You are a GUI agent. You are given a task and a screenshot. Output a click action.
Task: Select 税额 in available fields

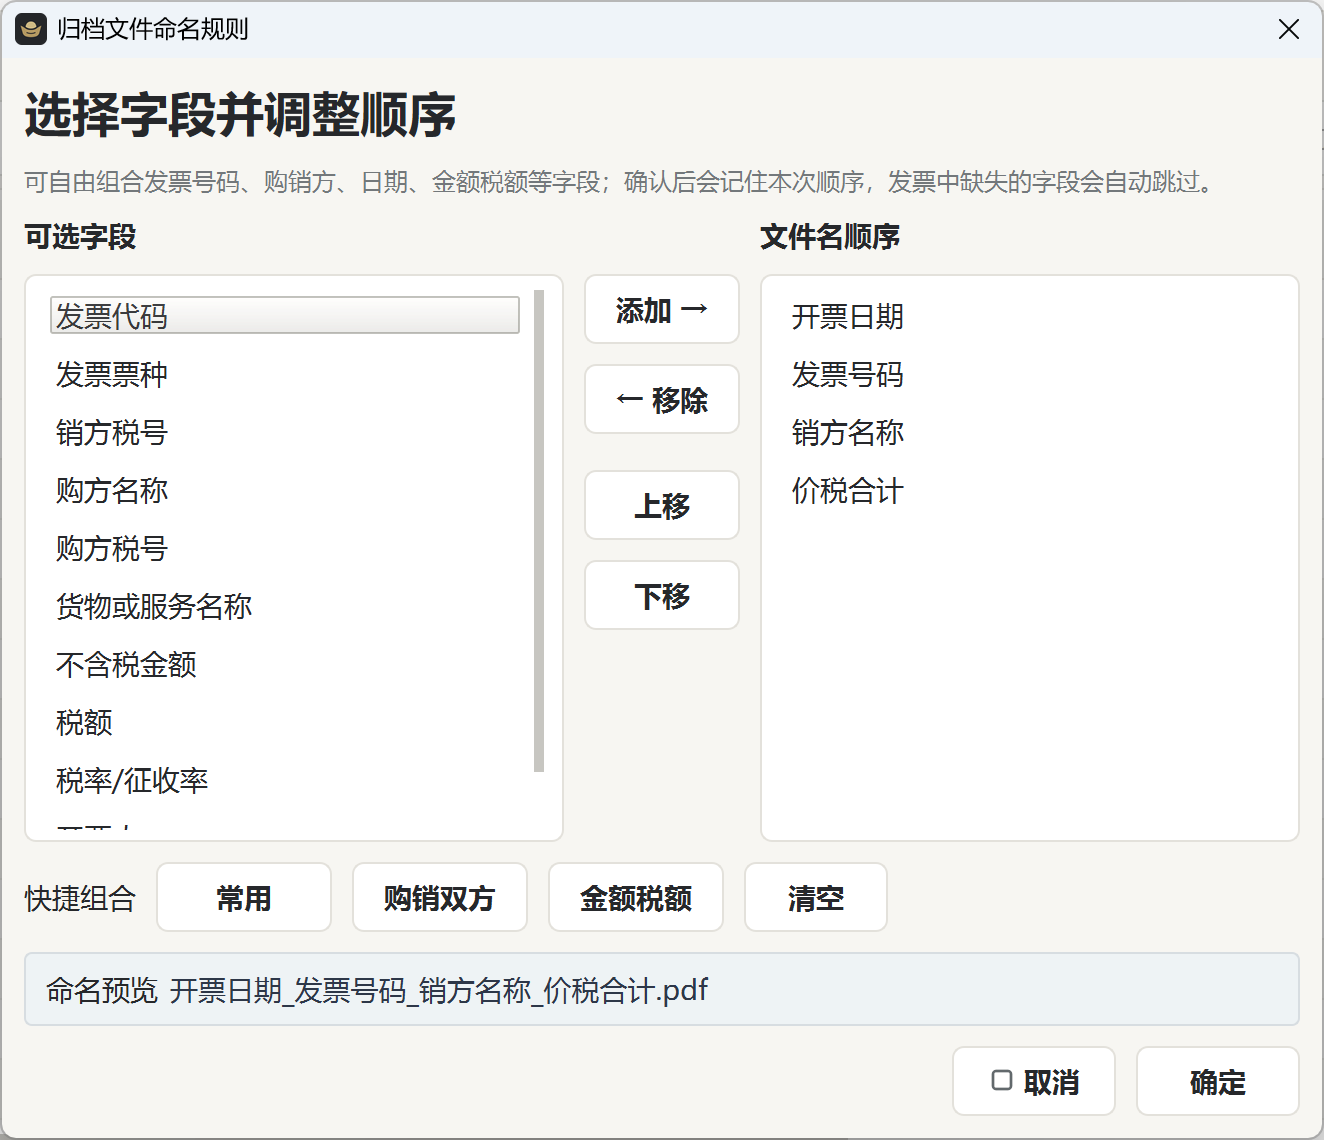pyautogui.click(x=285, y=722)
